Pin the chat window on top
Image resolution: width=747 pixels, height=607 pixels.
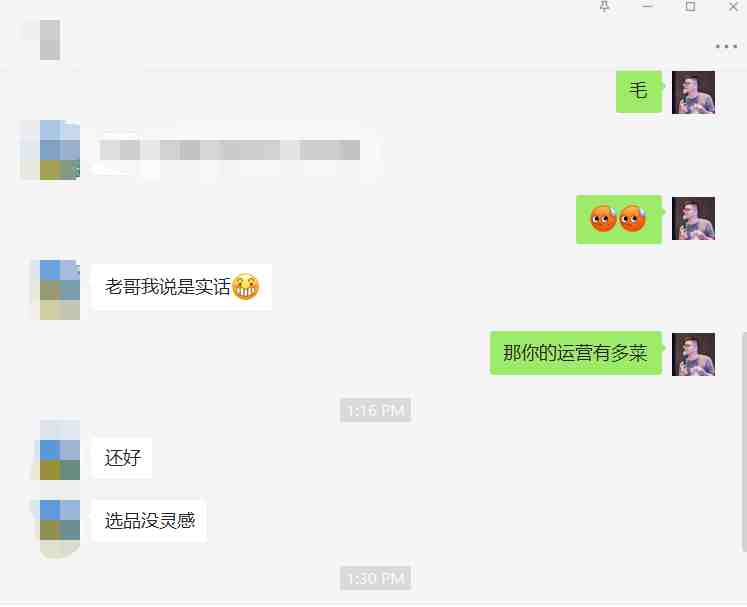pyautogui.click(x=605, y=7)
